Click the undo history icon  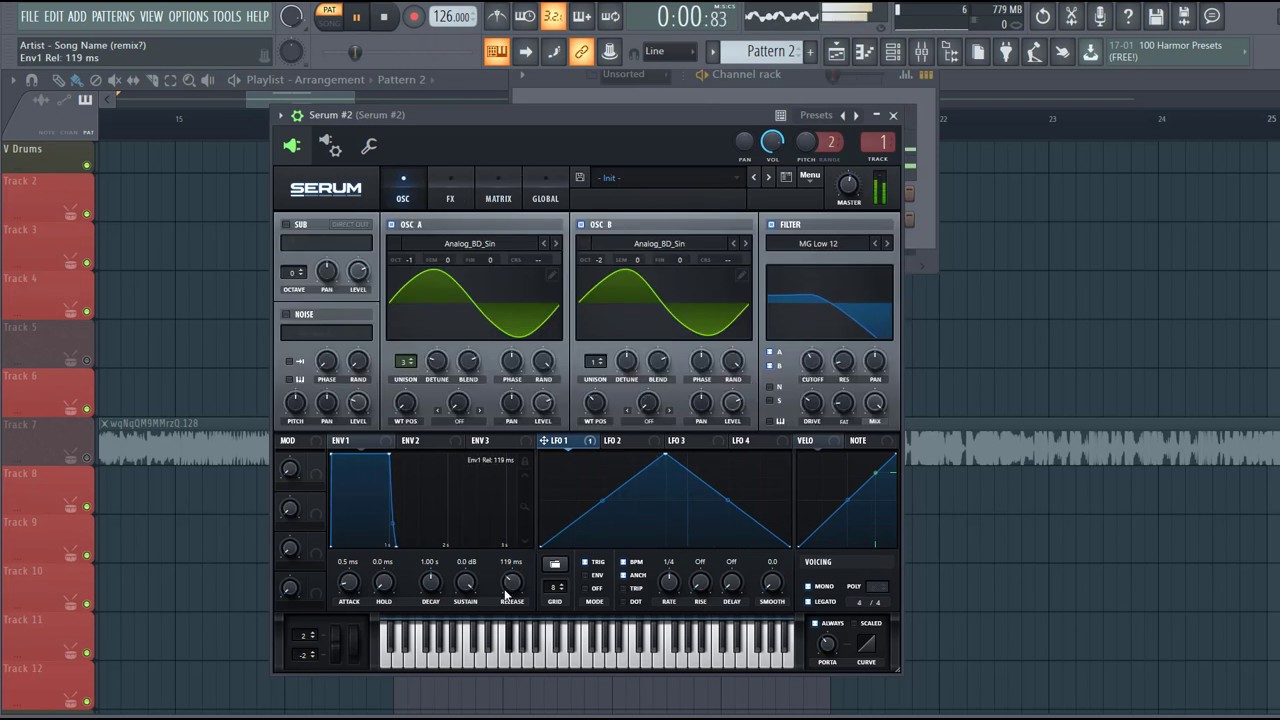1043,16
